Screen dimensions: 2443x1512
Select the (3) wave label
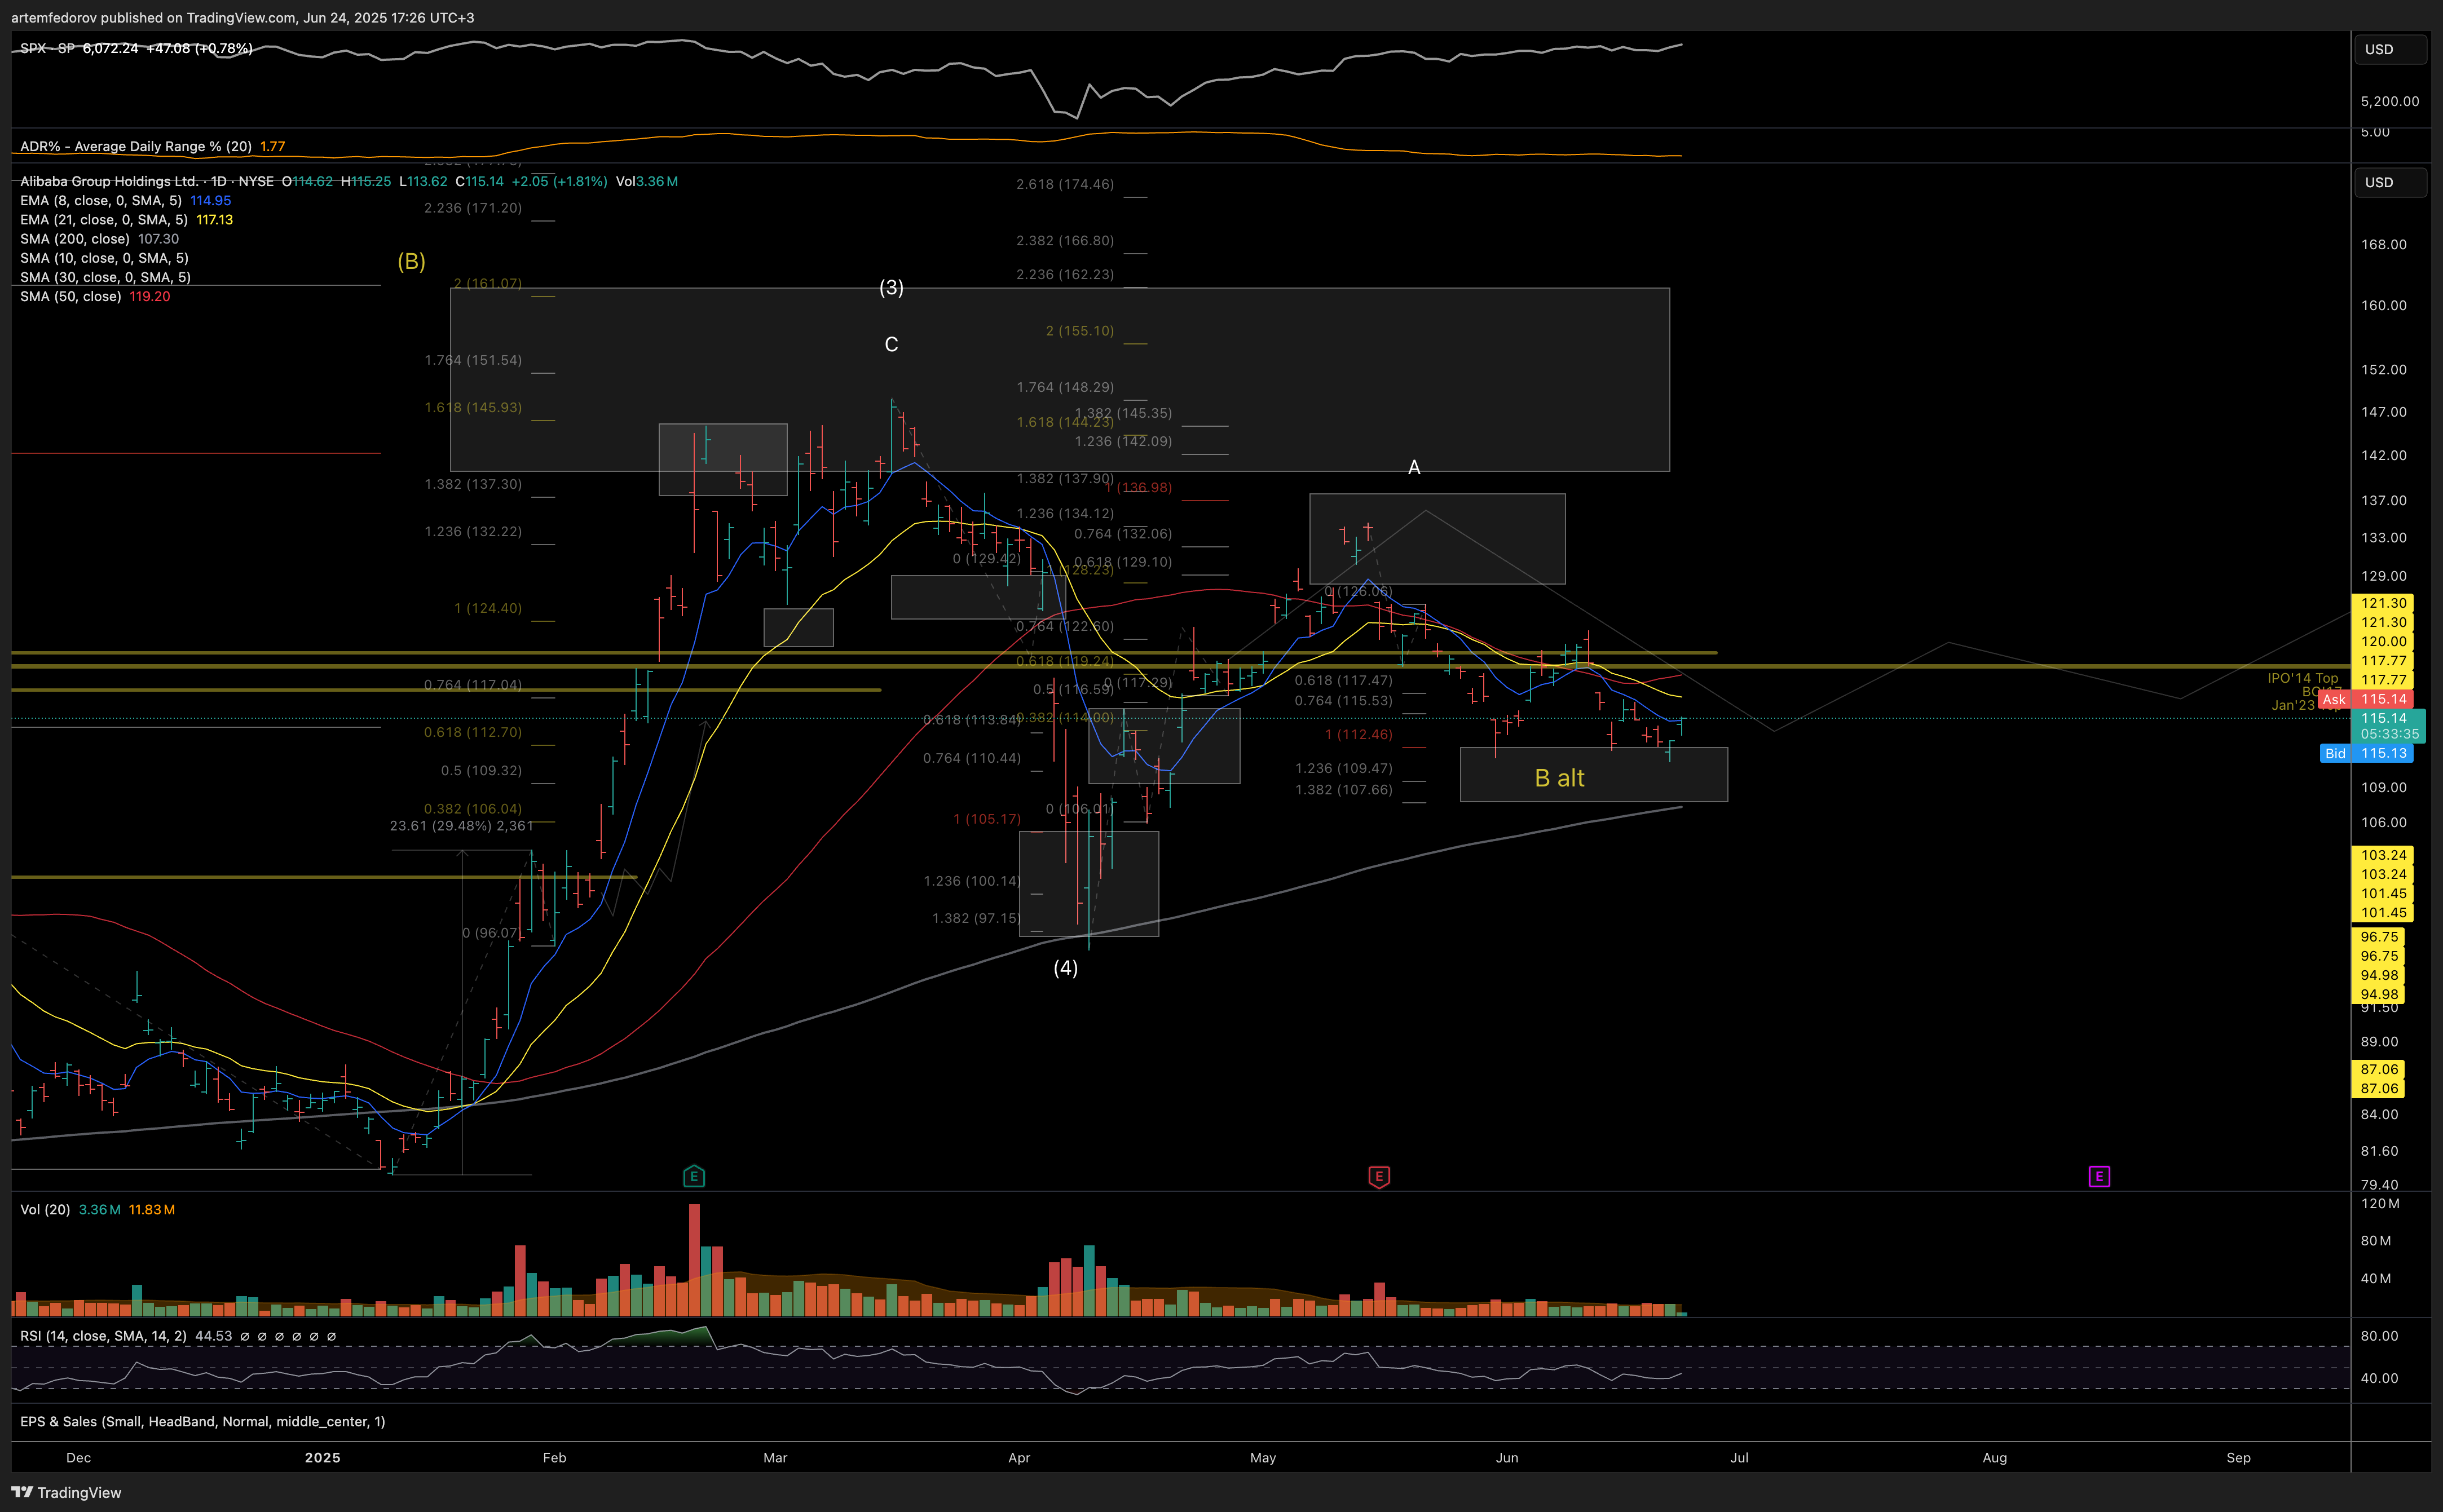click(x=891, y=287)
